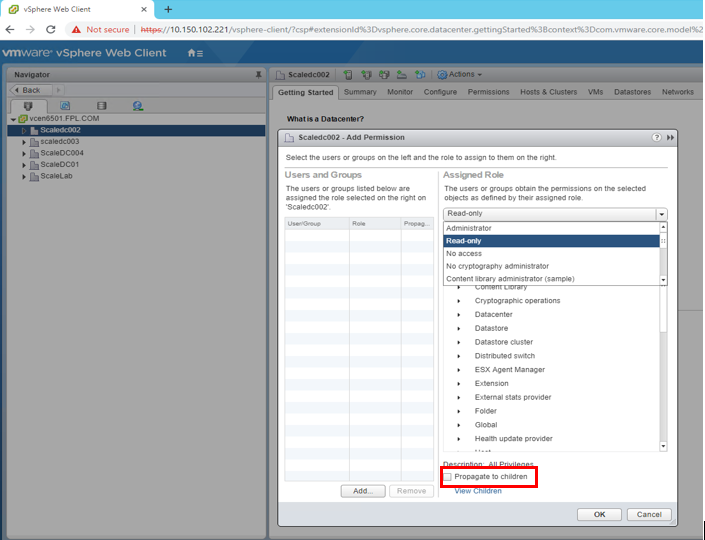Click the Add Host toolbar icon

coord(348,75)
